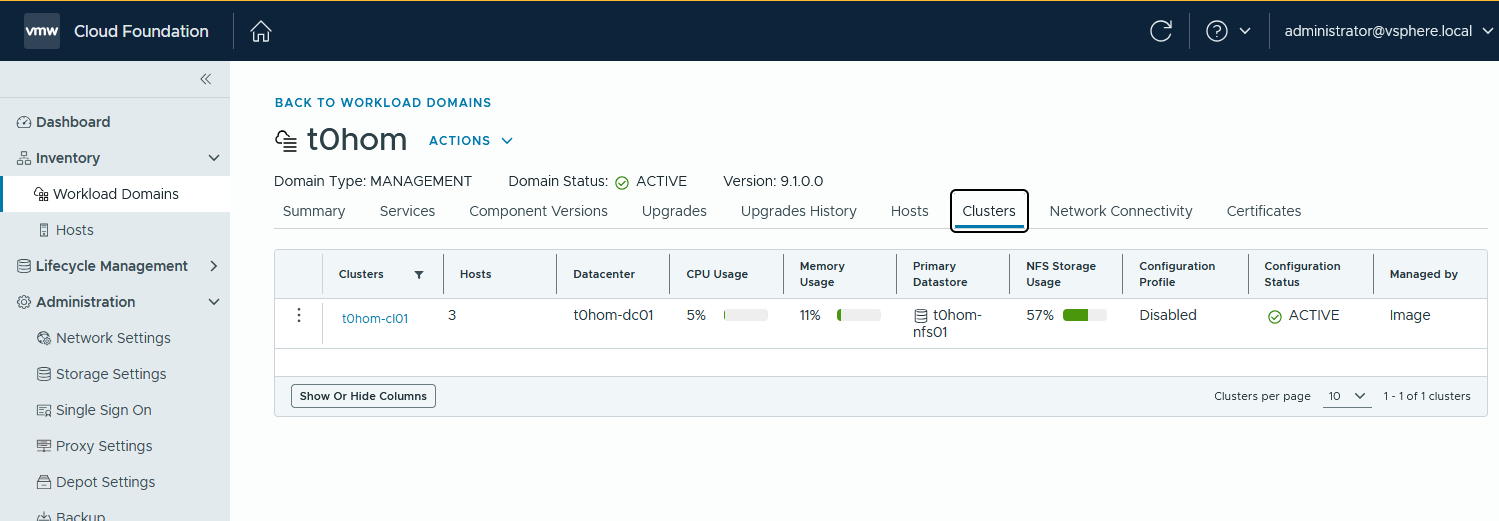Open the Clusters per page dropdown
The image size is (1499, 521).
coord(1347,396)
